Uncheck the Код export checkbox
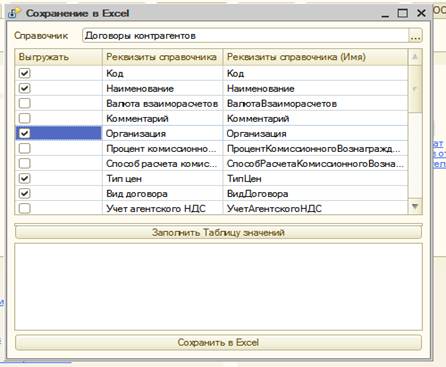The height and width of the screenshot is (367, 446). click(x=25, y=73)
